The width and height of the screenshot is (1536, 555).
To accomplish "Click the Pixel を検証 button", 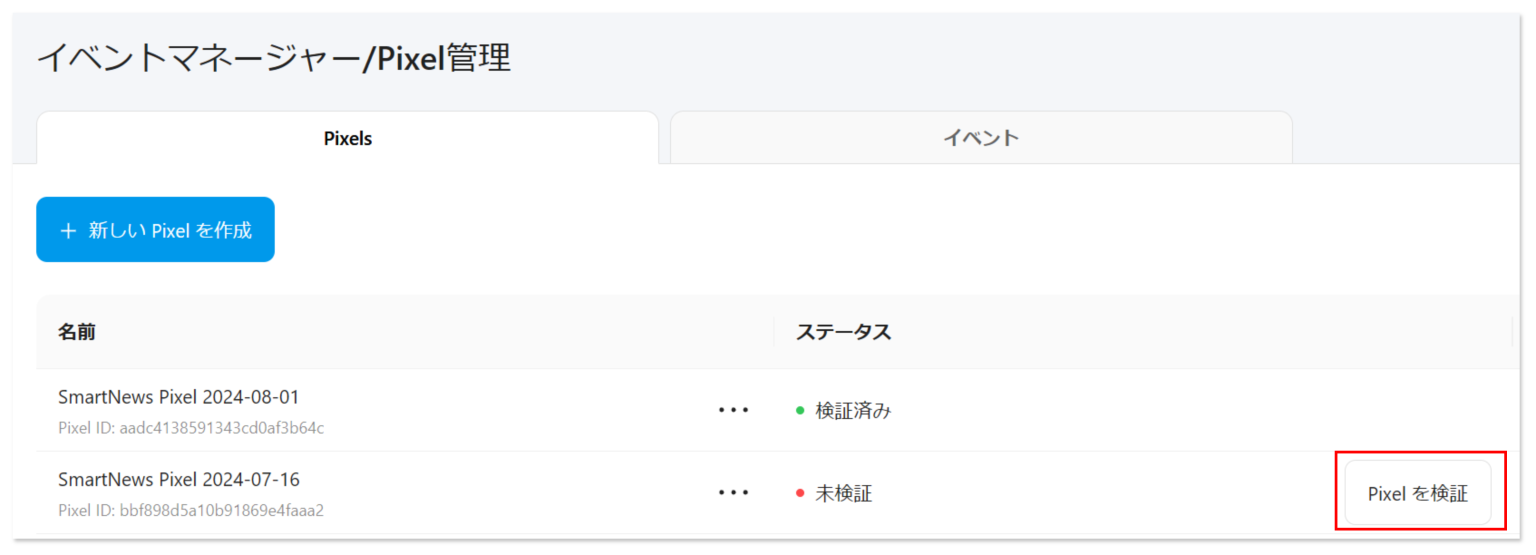I will [1417, 493].
